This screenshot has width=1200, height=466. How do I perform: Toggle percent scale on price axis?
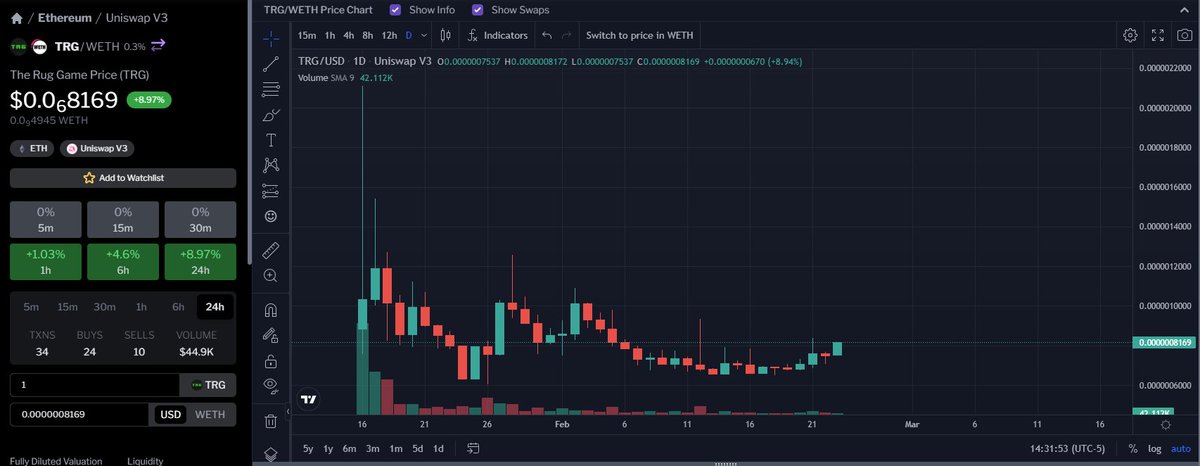[x=1132, y=449]
